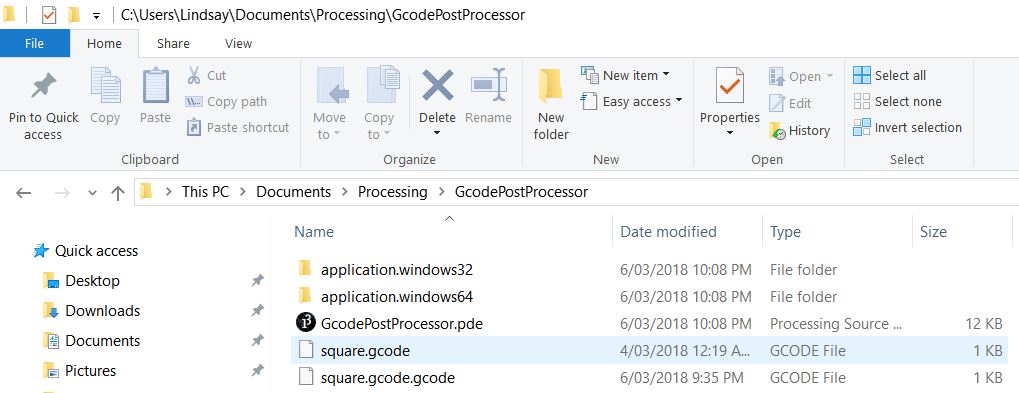Unpin Desktop from Quick access
The width and height of the screenshot is (1019, 393).
[x=257, y=281]
